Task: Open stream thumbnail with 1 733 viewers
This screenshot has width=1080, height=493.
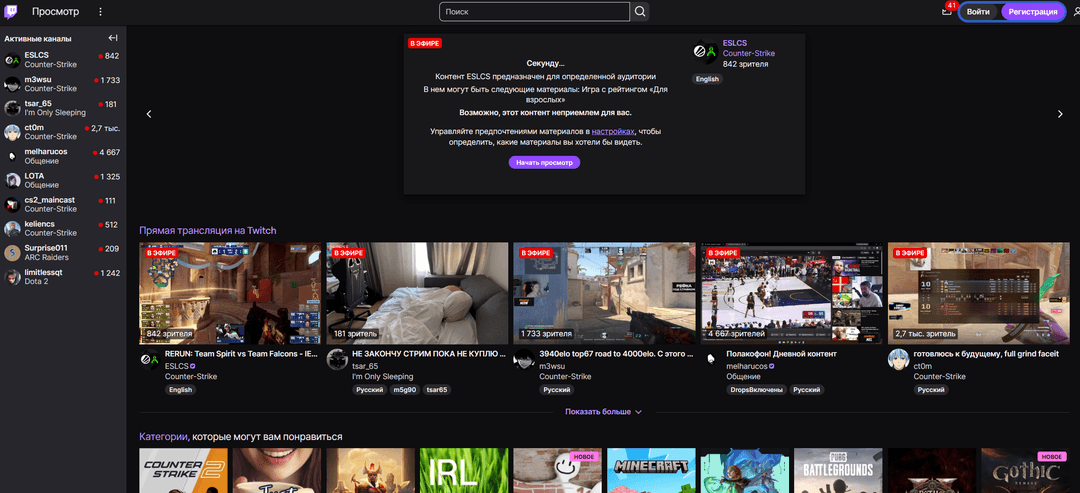Action: 604,293
